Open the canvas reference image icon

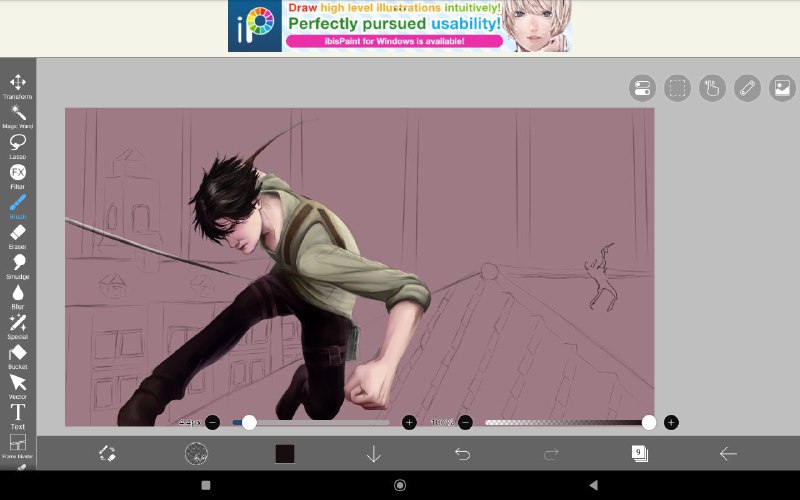point(782,88)
